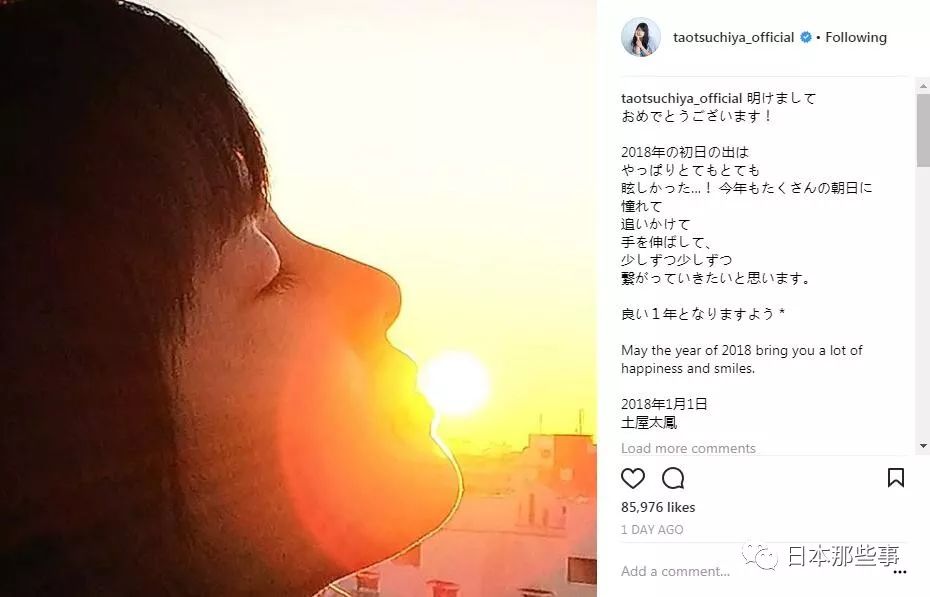Screen dimensions: 930x597
Task: Click the comment scrollbar down arrow
Action: [923, 446]
